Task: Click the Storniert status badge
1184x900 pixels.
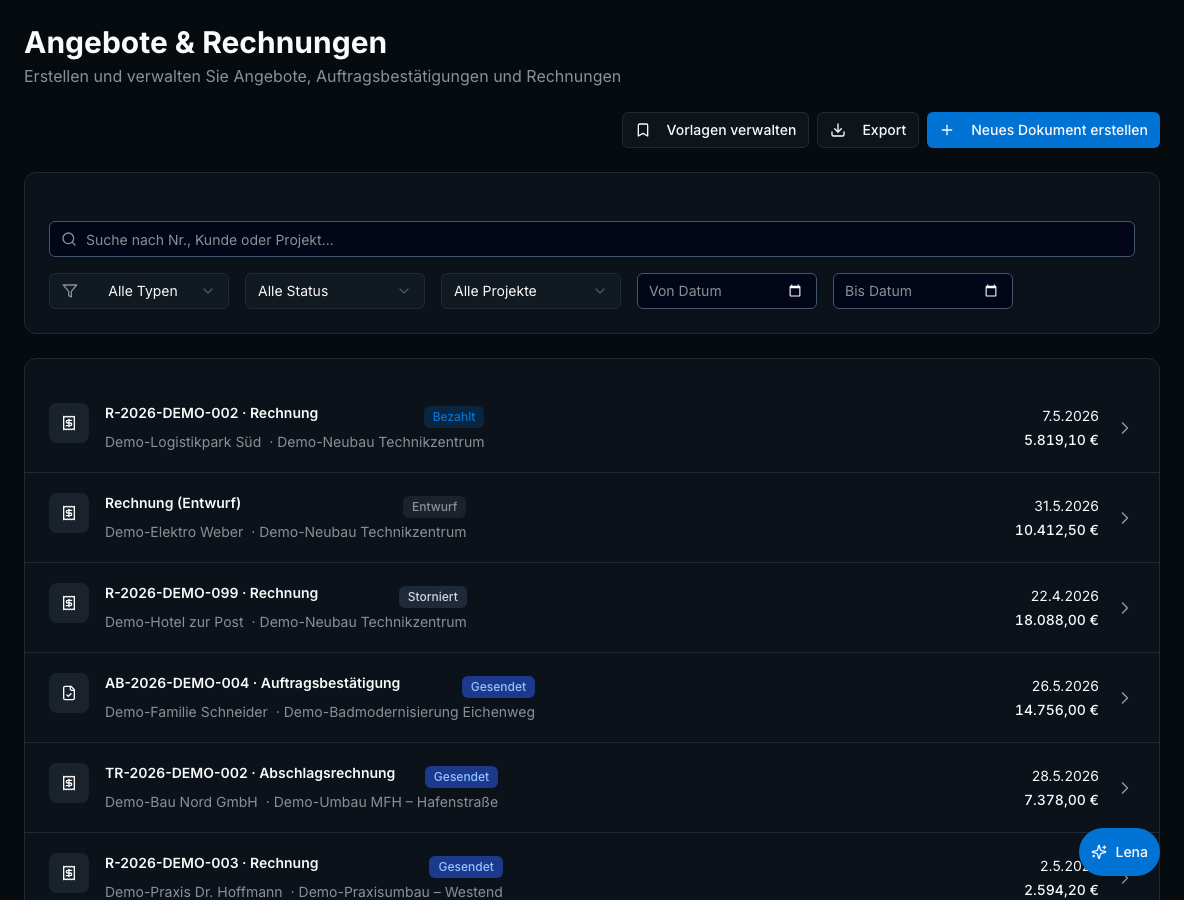Action: point(433,596)
